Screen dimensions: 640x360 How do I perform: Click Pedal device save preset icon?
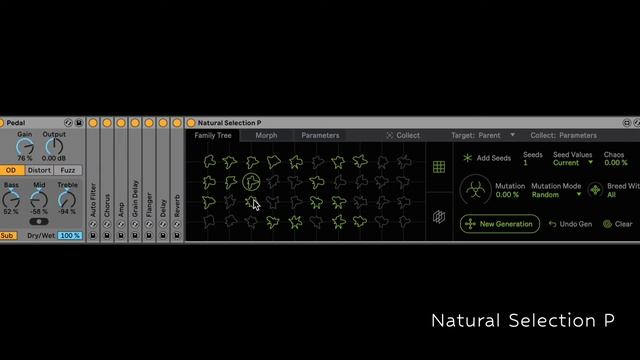point(79,123)
